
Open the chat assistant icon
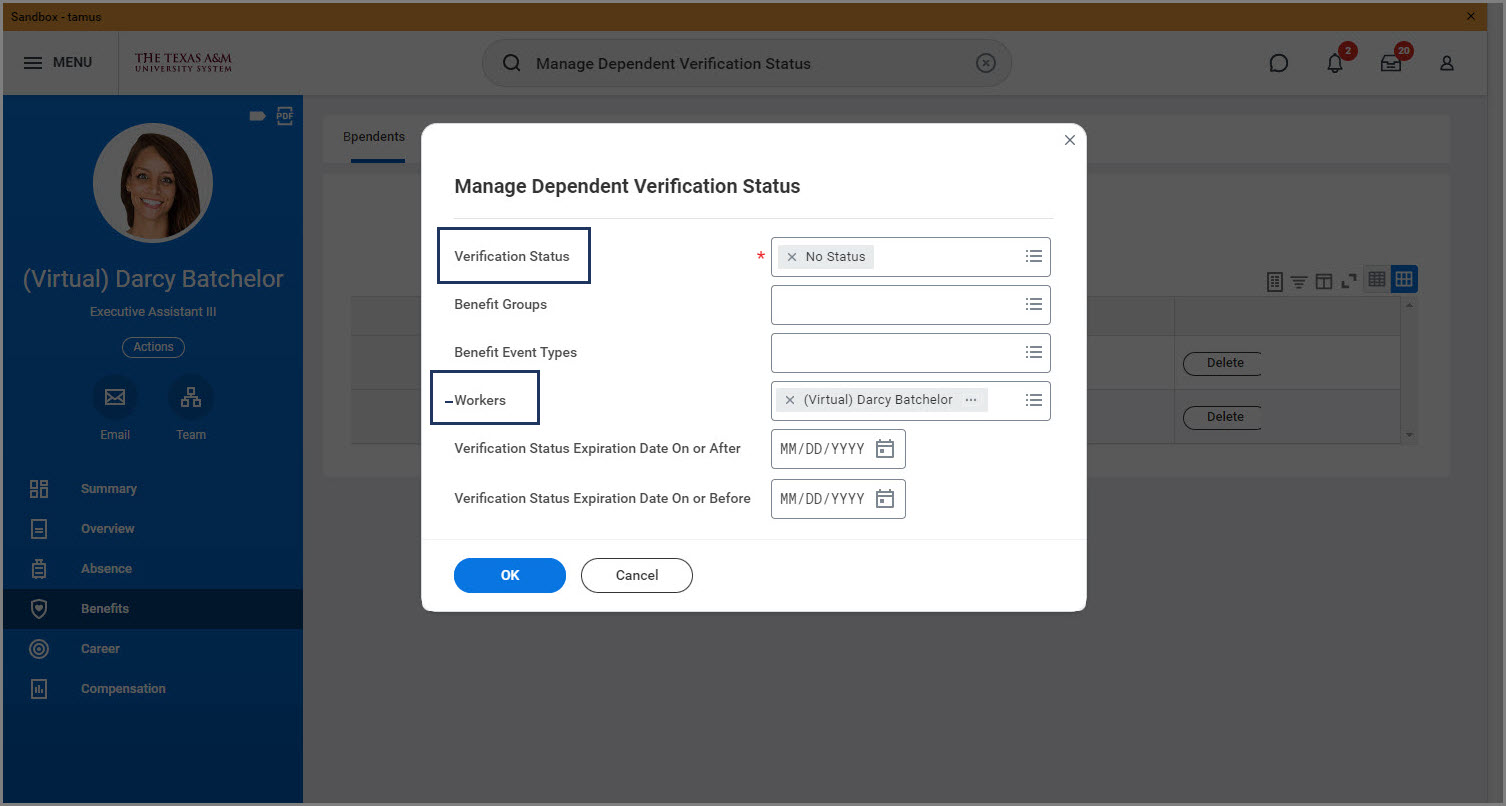(1278, 63)
